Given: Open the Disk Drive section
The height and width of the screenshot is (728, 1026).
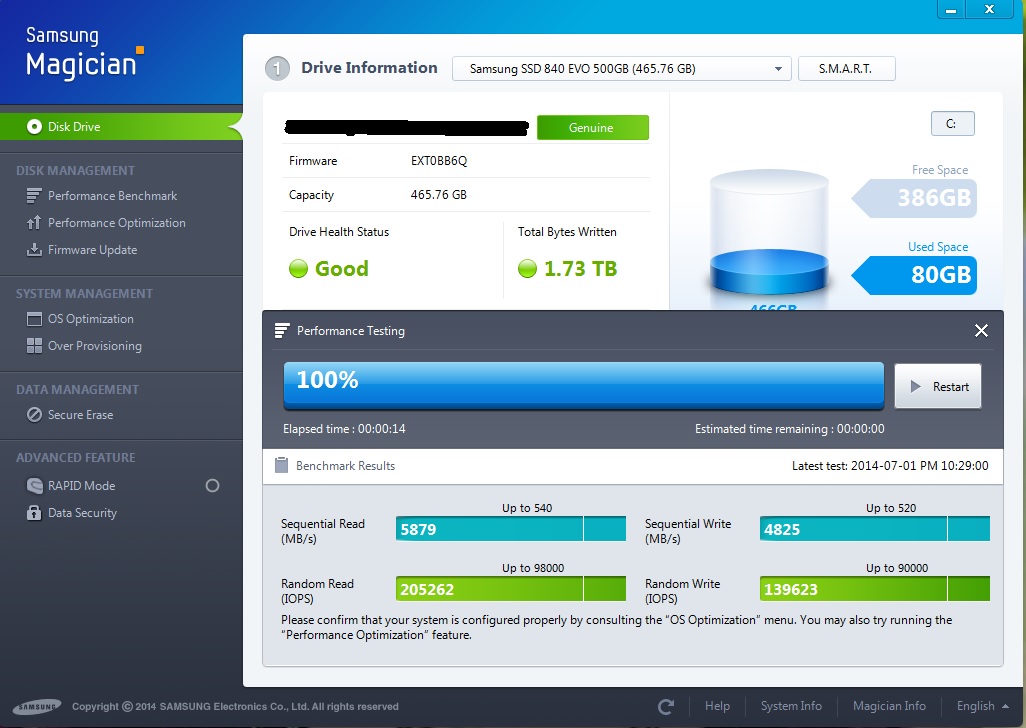Looking at the screenshot, I should [x=121, y=126].
